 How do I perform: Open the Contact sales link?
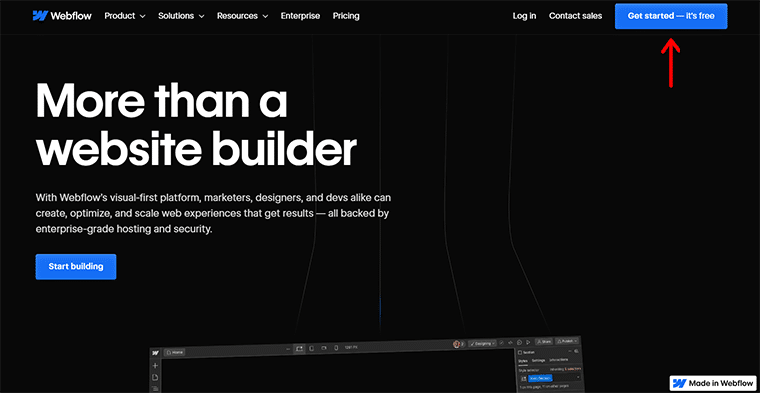(575, 16)
